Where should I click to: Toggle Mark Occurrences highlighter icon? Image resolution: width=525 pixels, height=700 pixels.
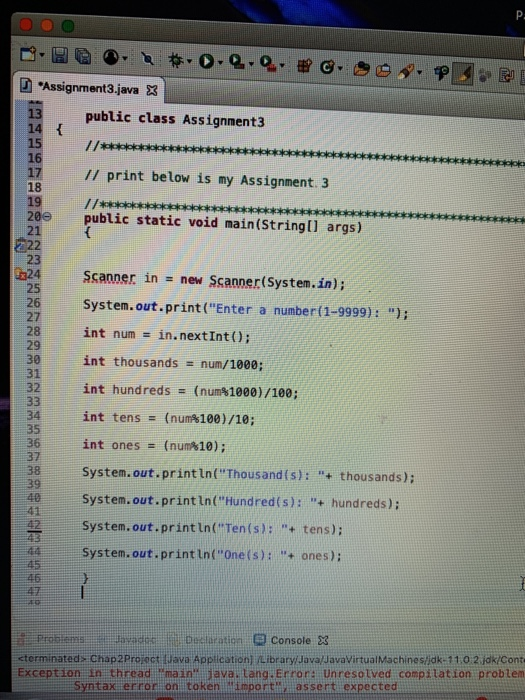click(x=463, y=74)
